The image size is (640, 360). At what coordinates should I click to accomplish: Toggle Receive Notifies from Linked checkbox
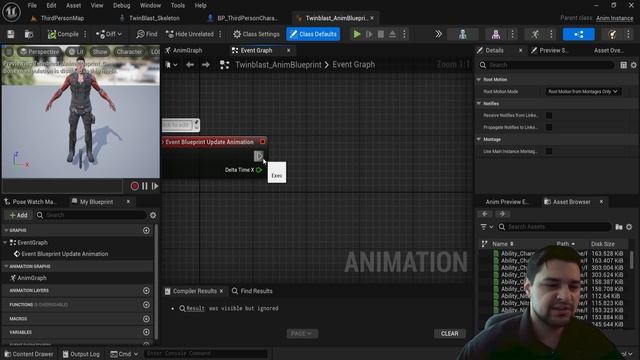549,116
